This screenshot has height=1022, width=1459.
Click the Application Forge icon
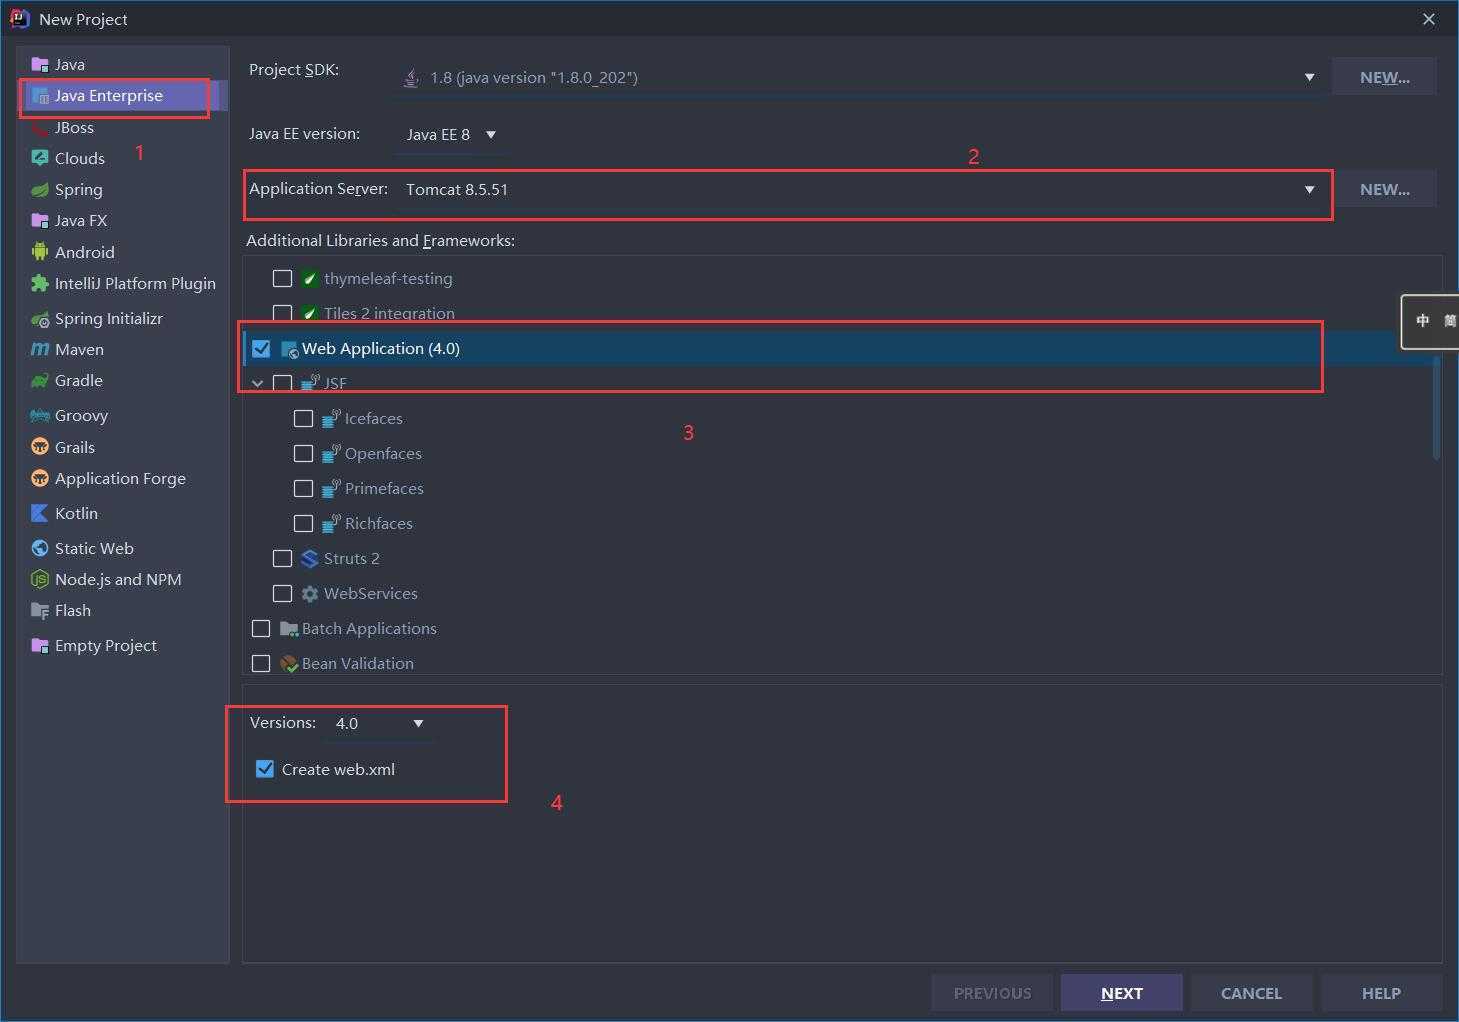[40, 478]
